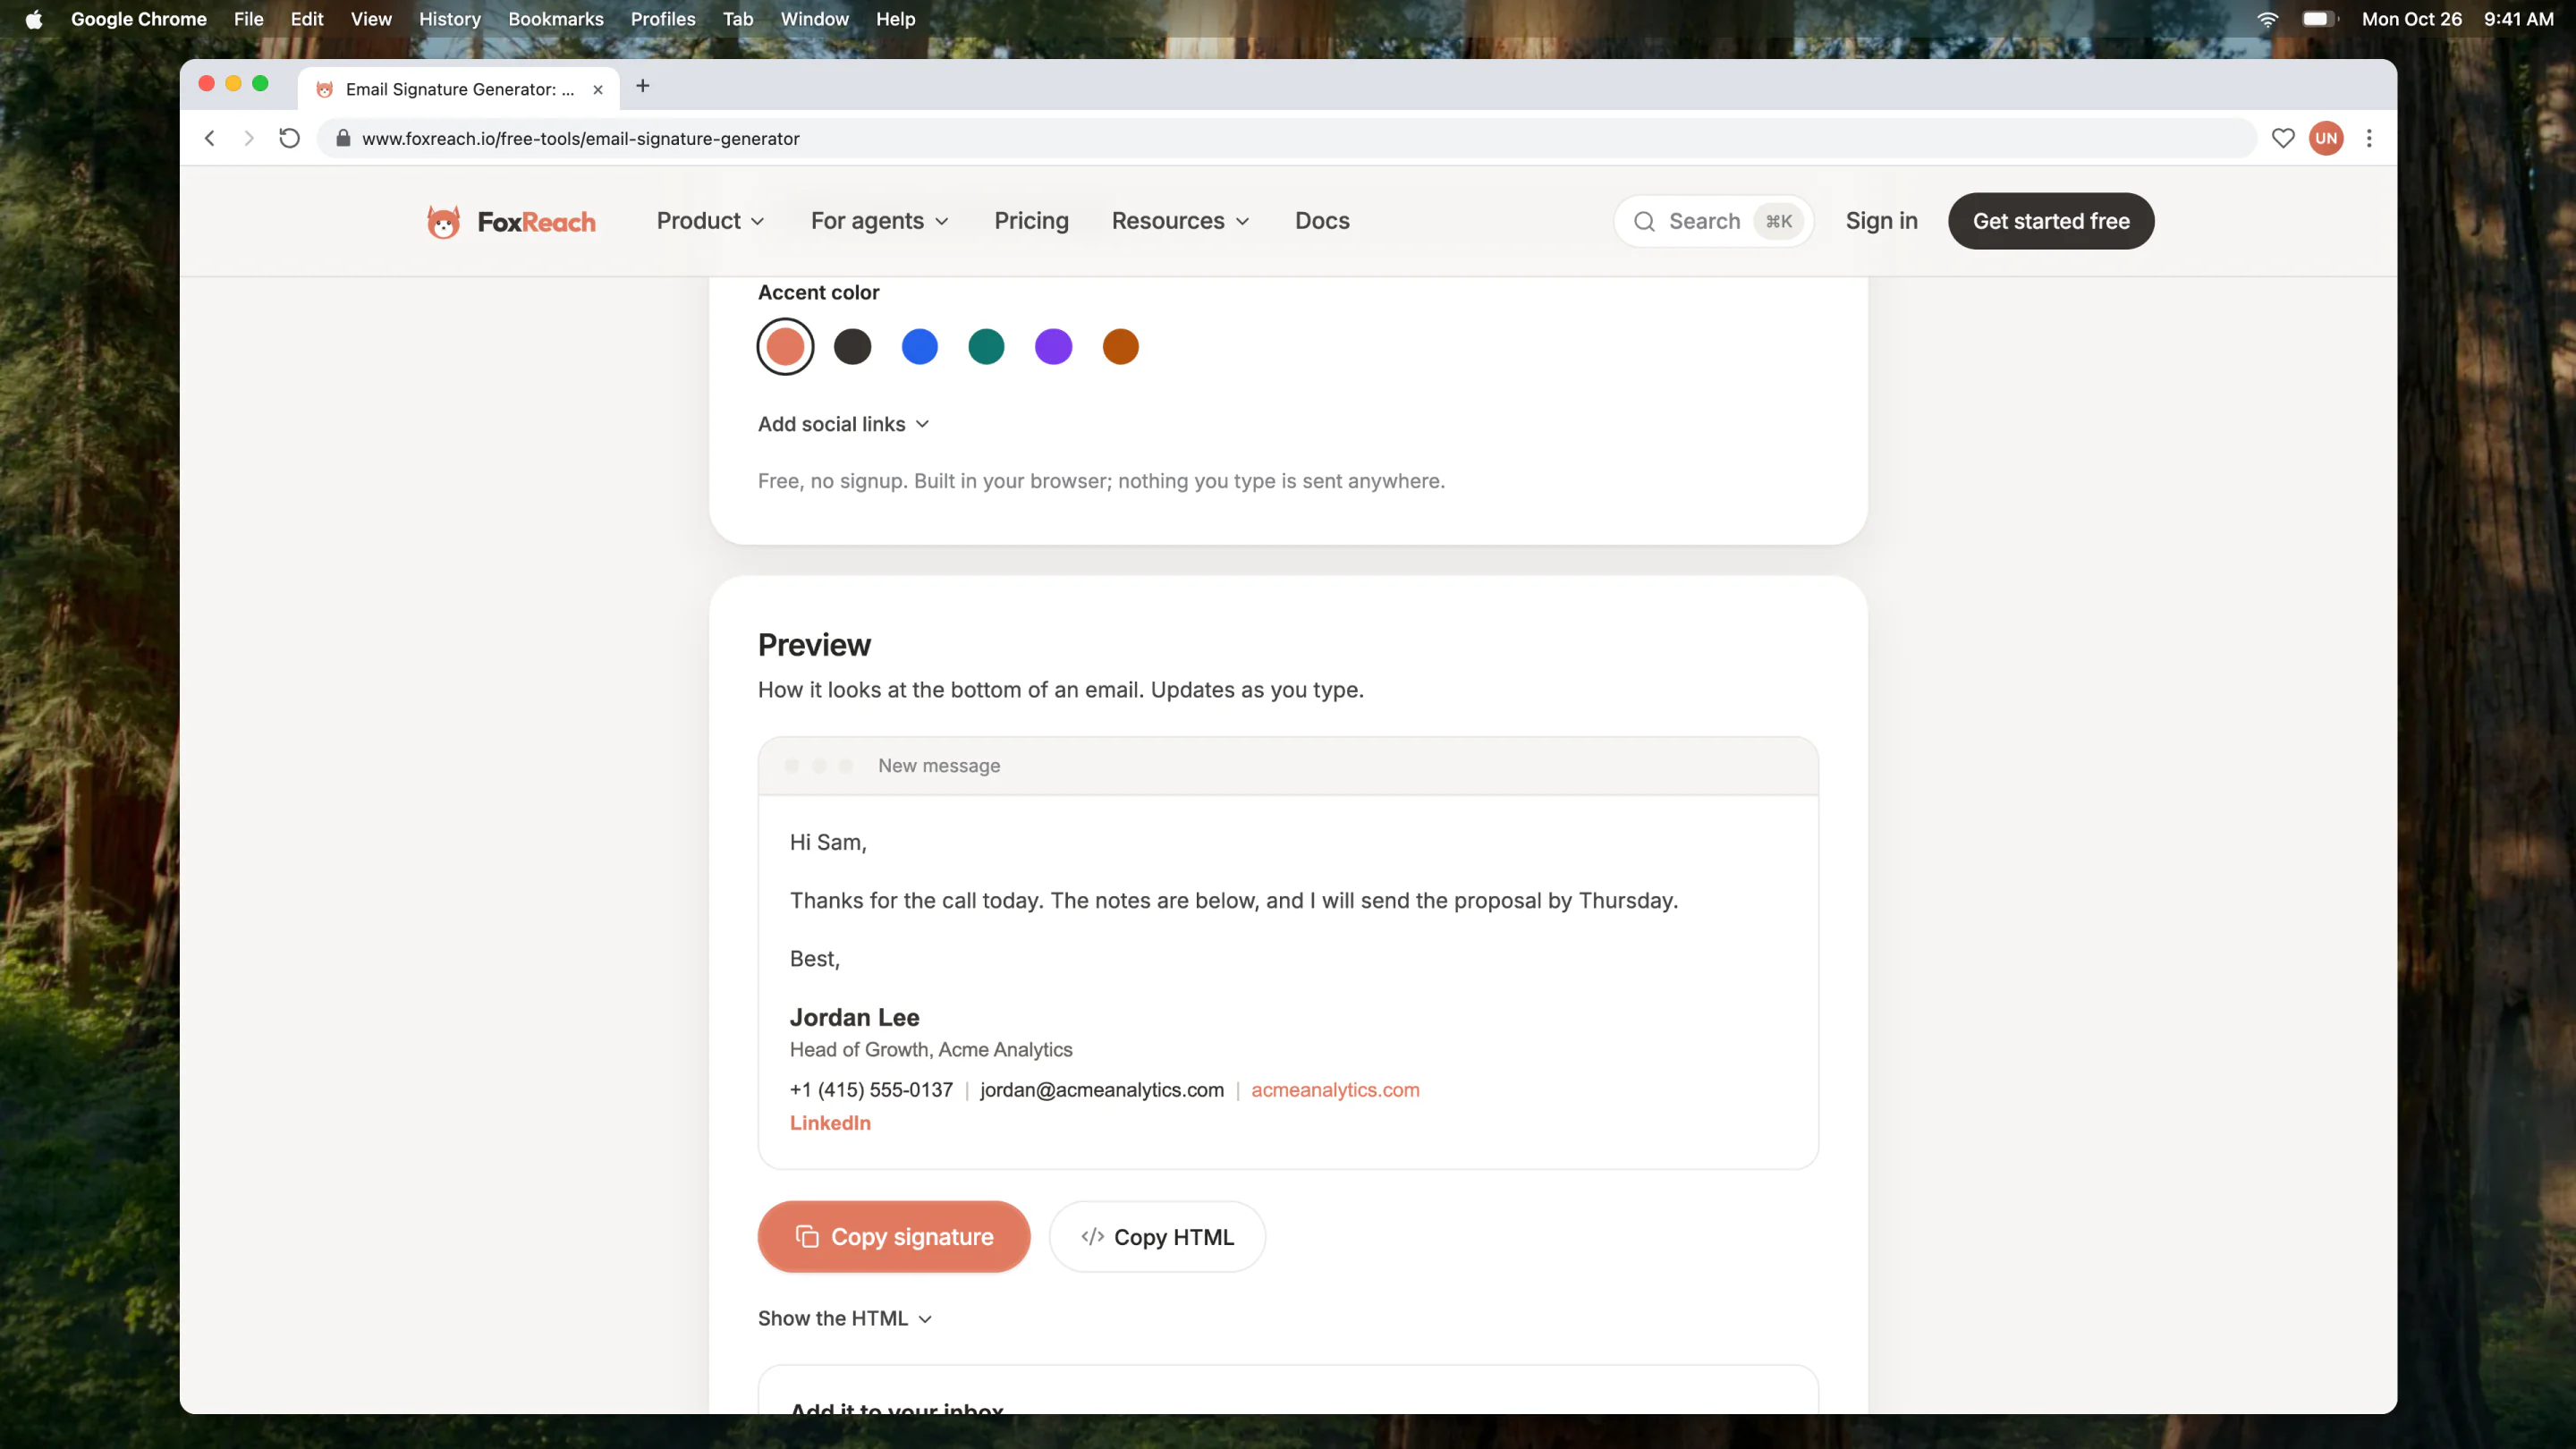Open the Product dropdown menu
Image resolution: width=2576 pixels, height=1449 pixels.
[x=710, y=221]
